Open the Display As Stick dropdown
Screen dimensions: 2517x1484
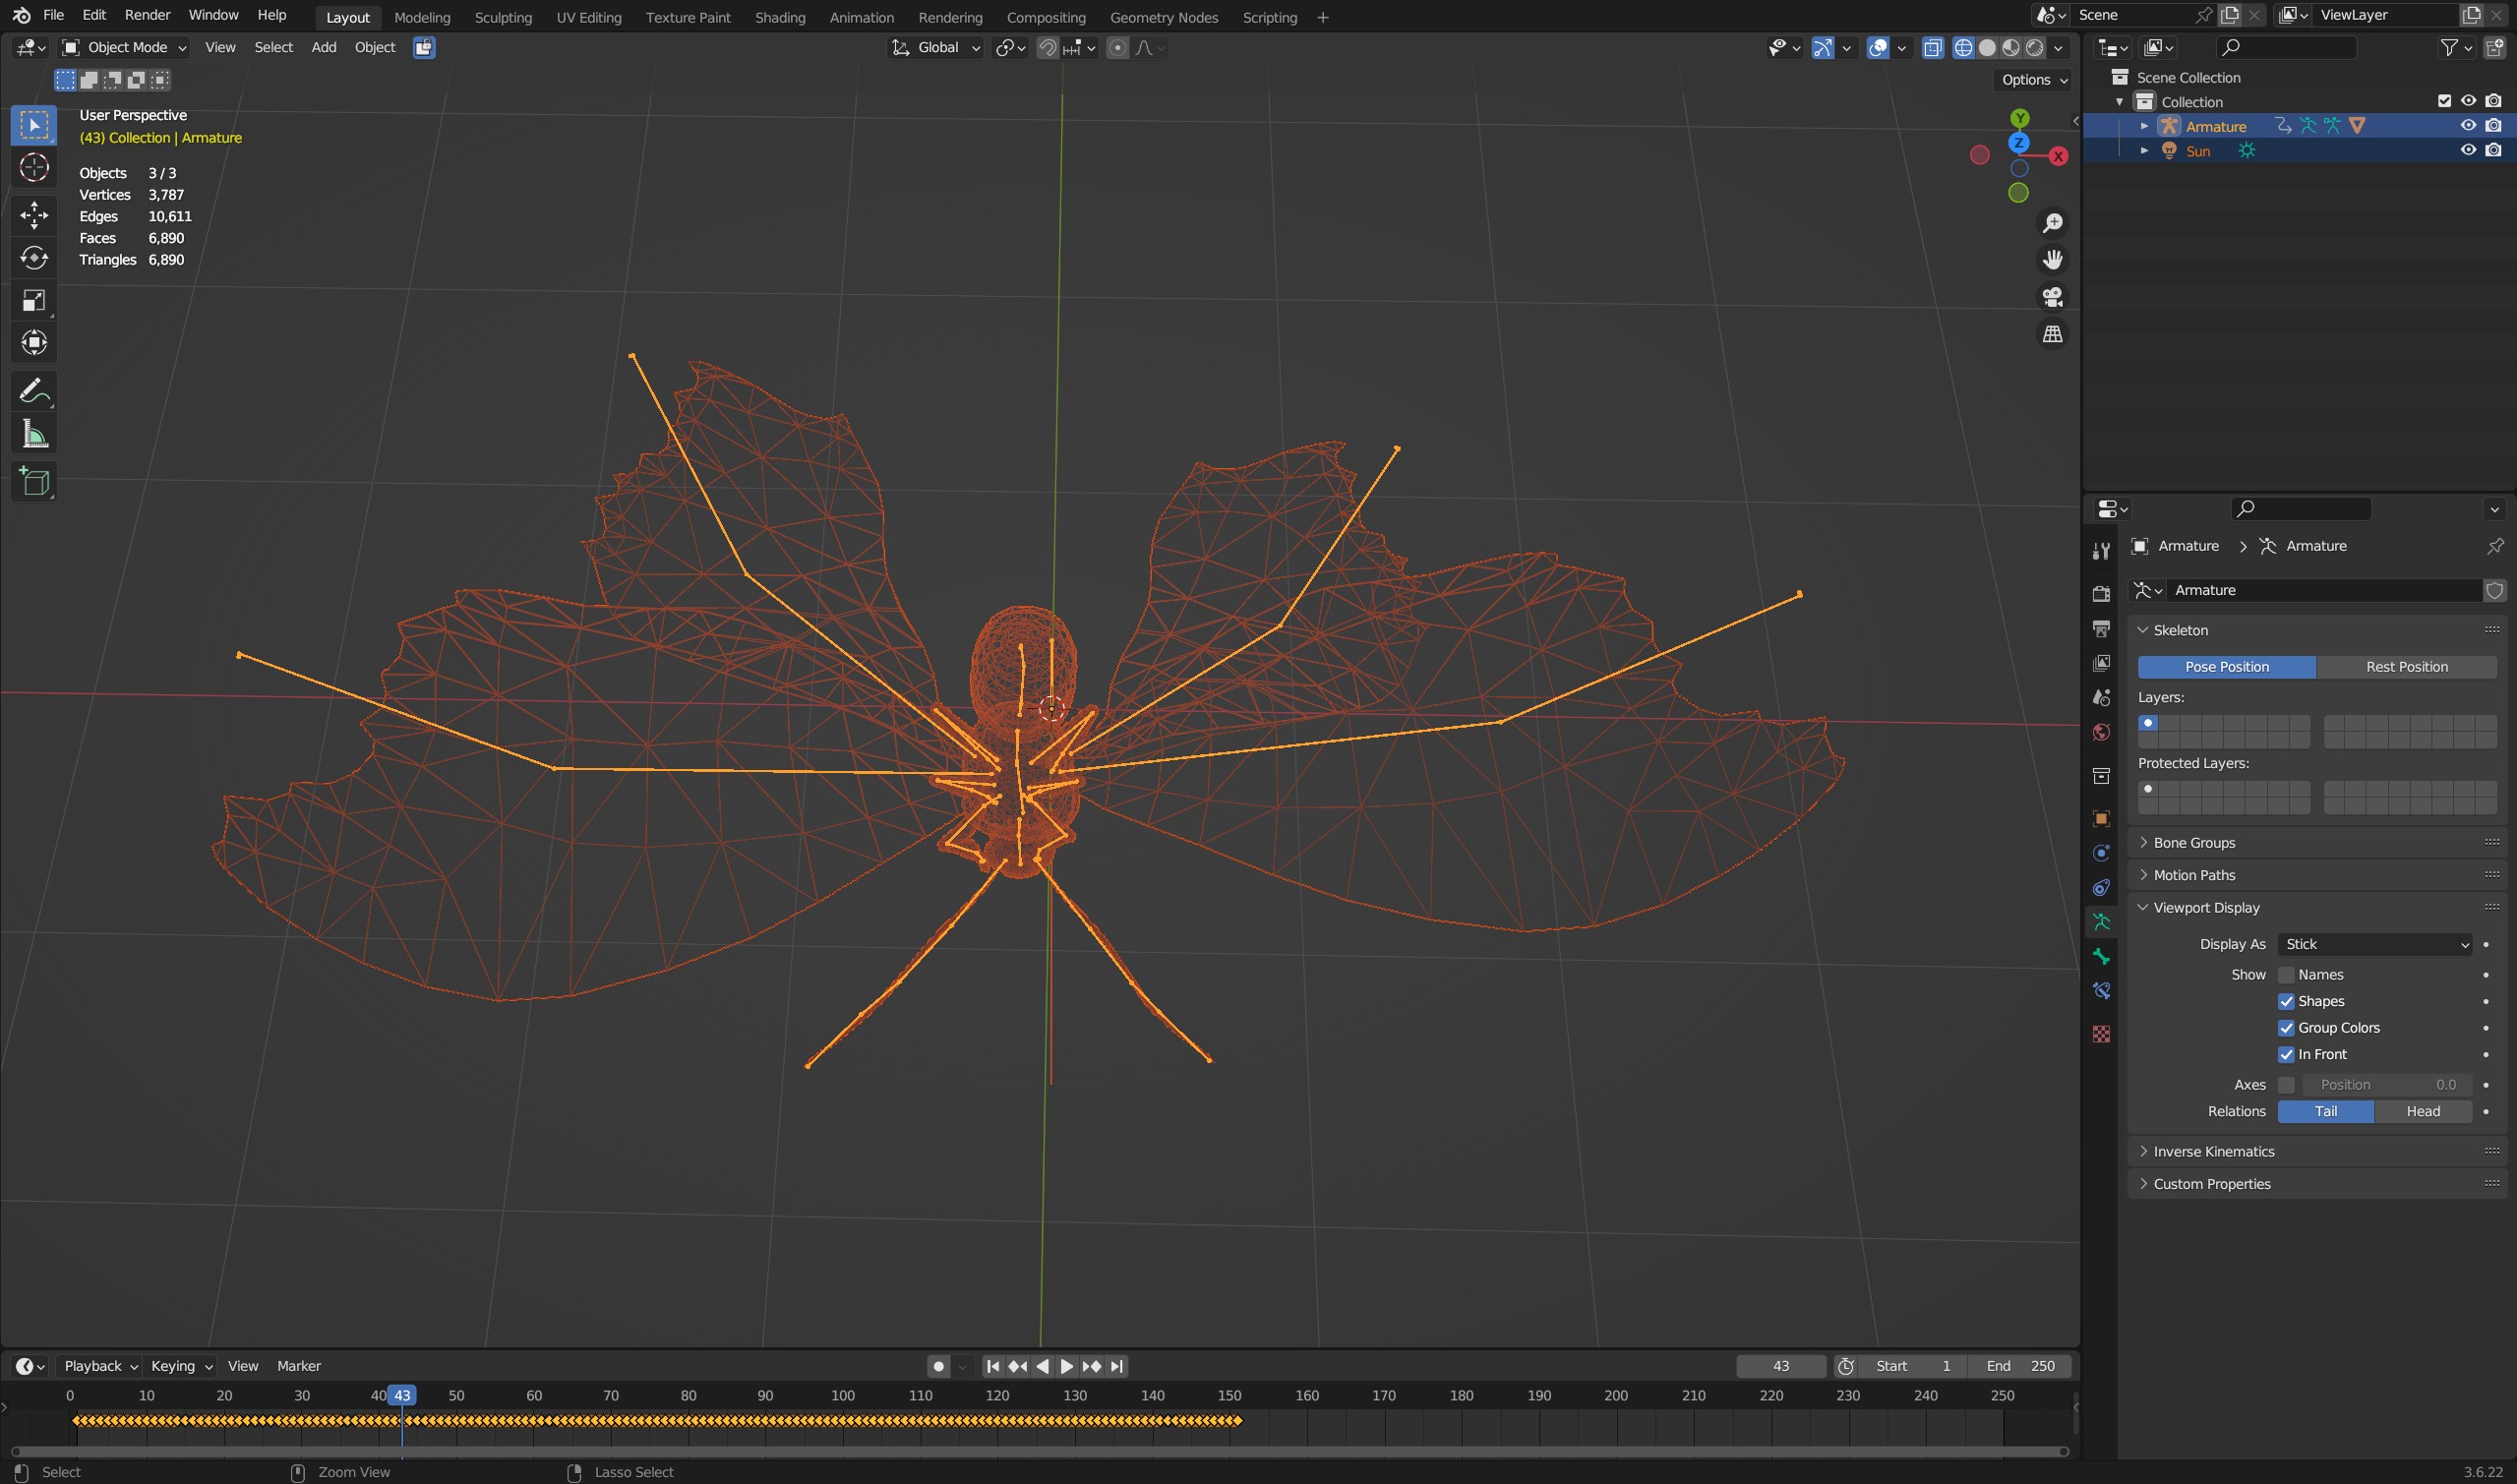(2375, 944)
